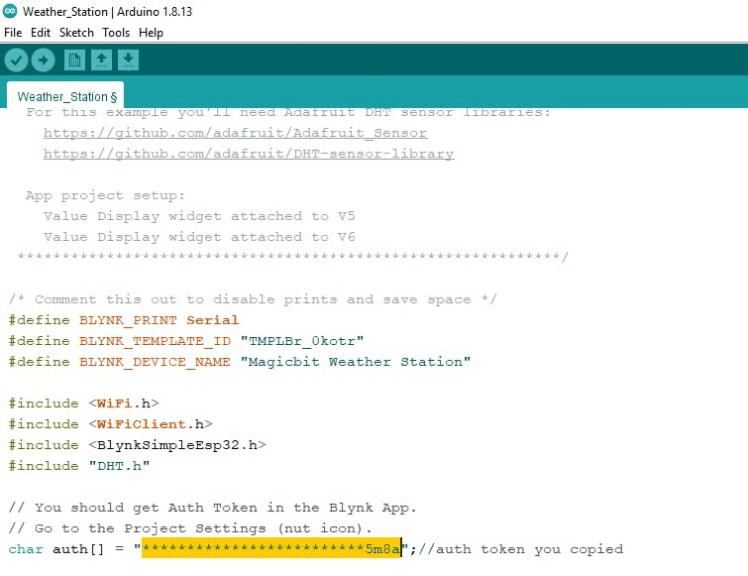Open a sketch using the Open icon
The image size is (748, 576).
click(x=101, y=60)
